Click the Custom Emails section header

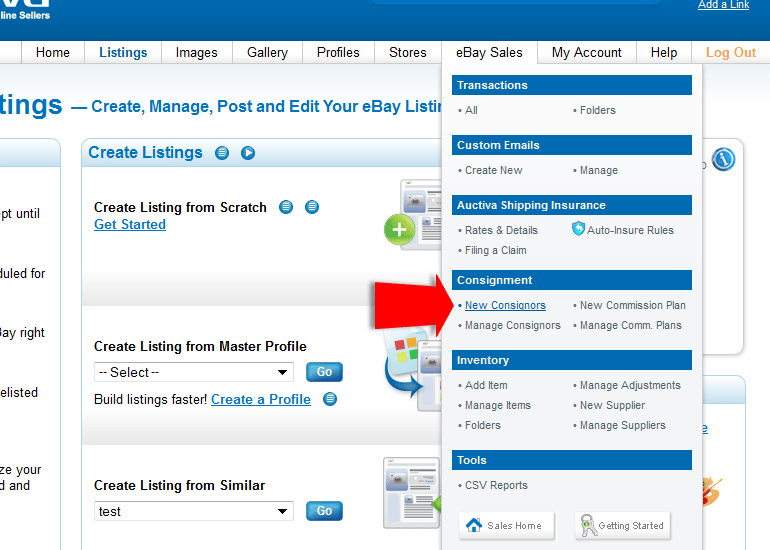[x=572, y=145]
